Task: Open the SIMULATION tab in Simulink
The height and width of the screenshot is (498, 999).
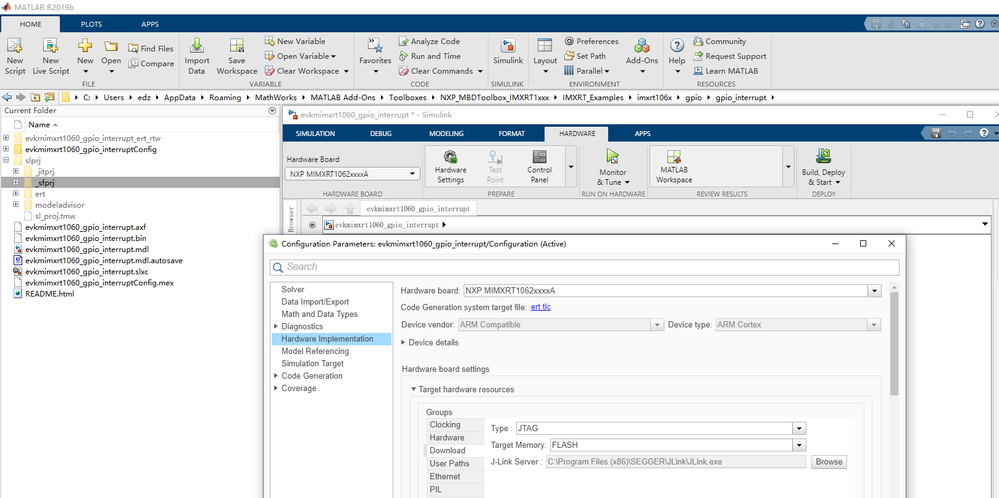Action: tap(316, 134)
